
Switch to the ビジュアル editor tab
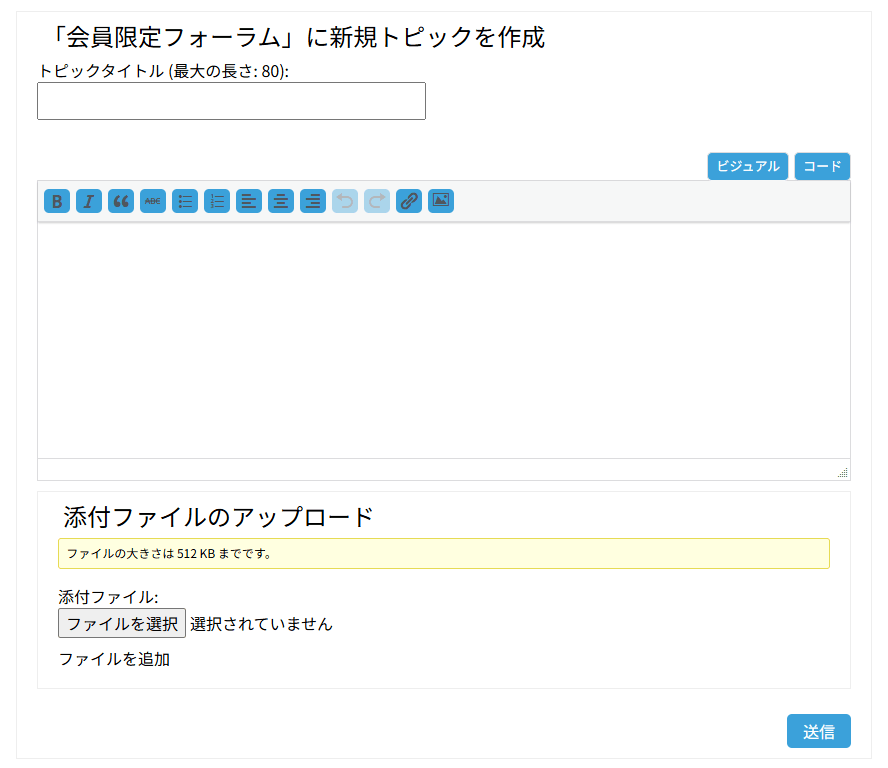click(x=748, y=167)
